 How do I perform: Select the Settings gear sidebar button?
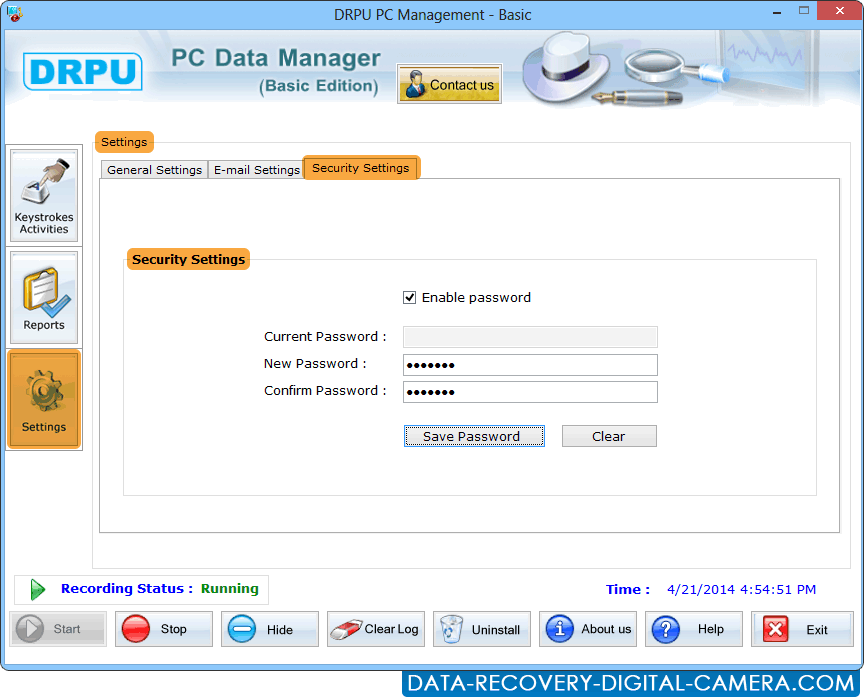[44, 399]
